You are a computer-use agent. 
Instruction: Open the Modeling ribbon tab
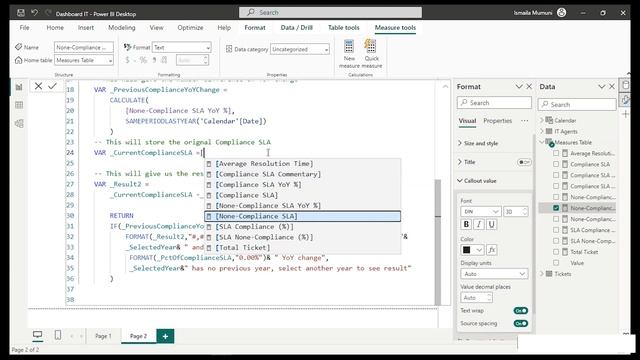click(x=122, y=27)
